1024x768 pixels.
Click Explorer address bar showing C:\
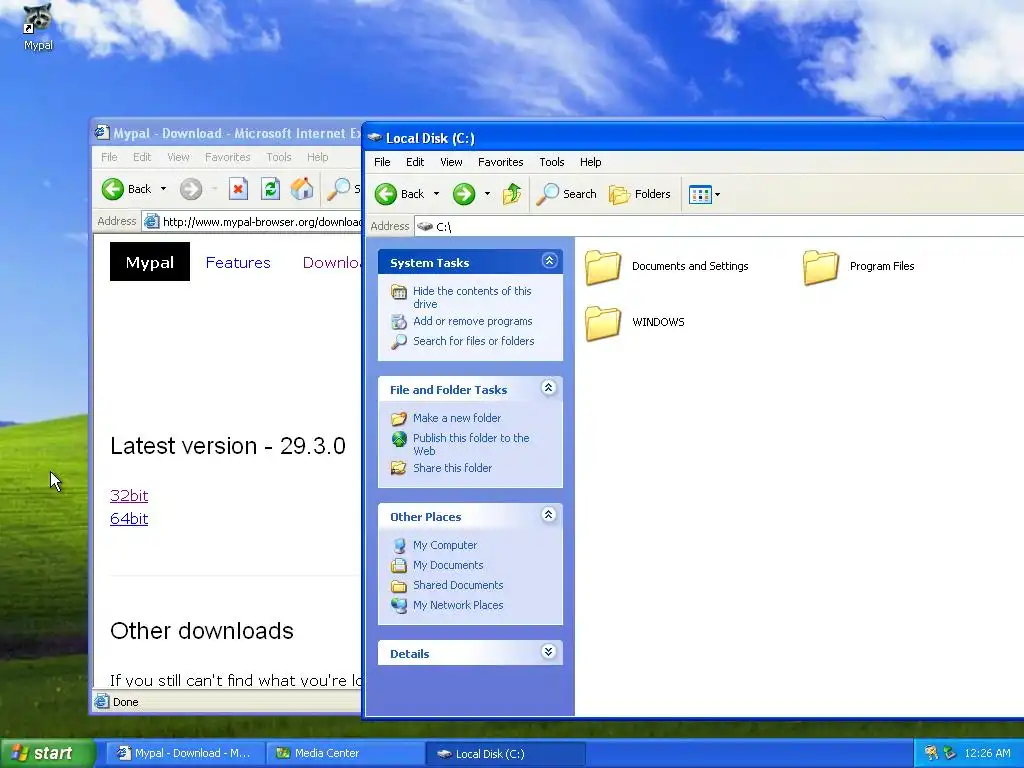718,227
